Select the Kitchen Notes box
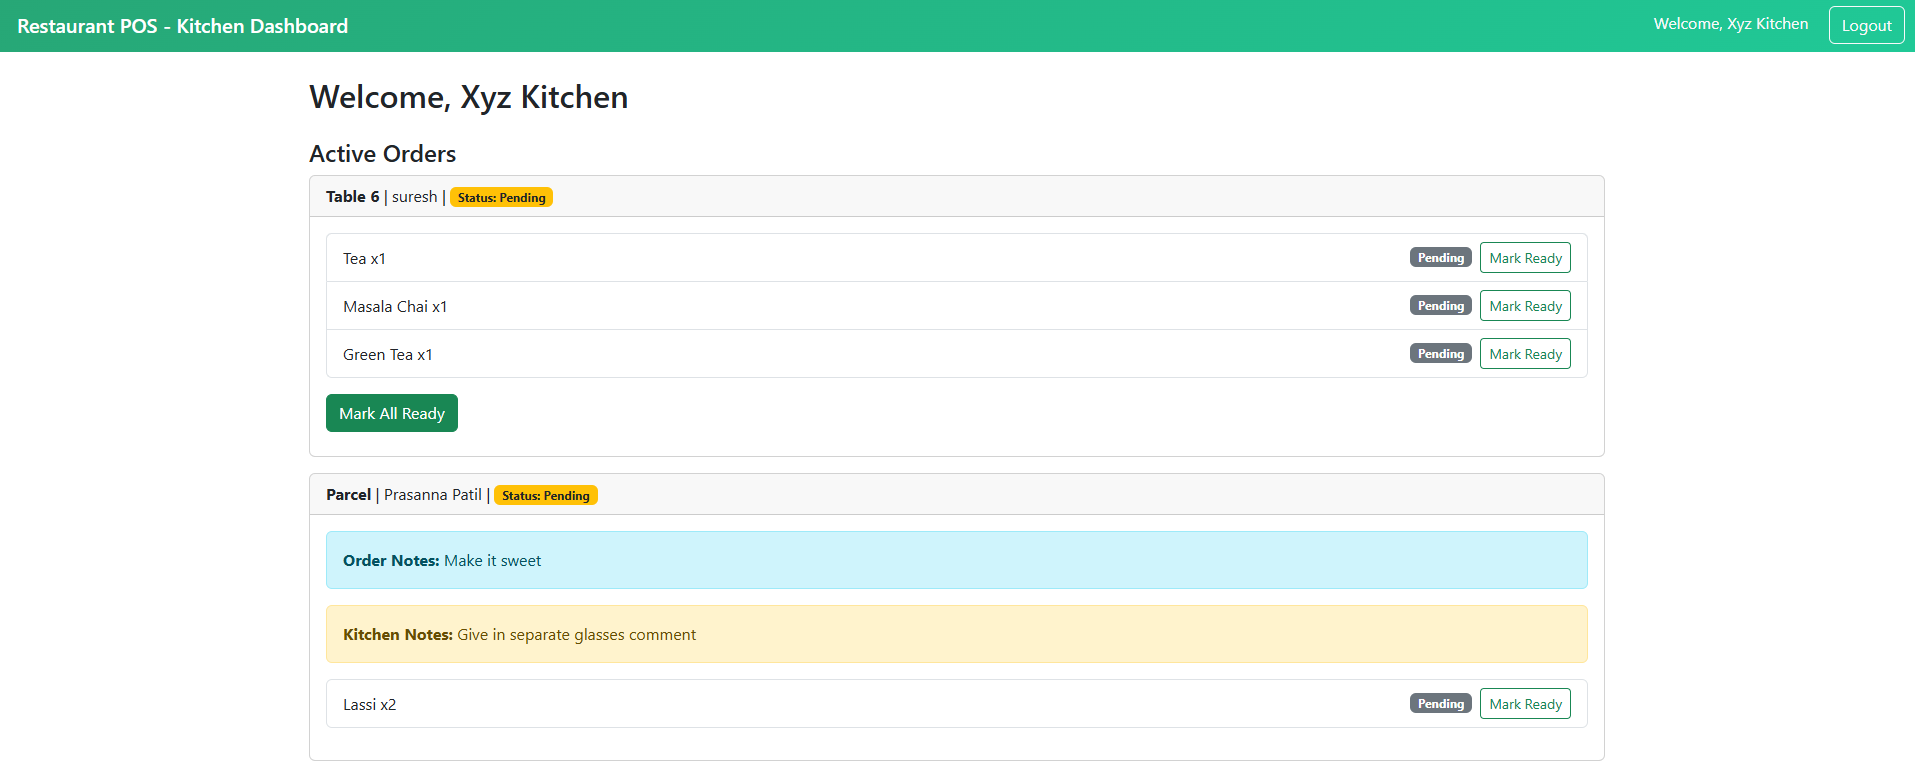The width and height of the screenshot is (1915, 775). click(956, 634)
